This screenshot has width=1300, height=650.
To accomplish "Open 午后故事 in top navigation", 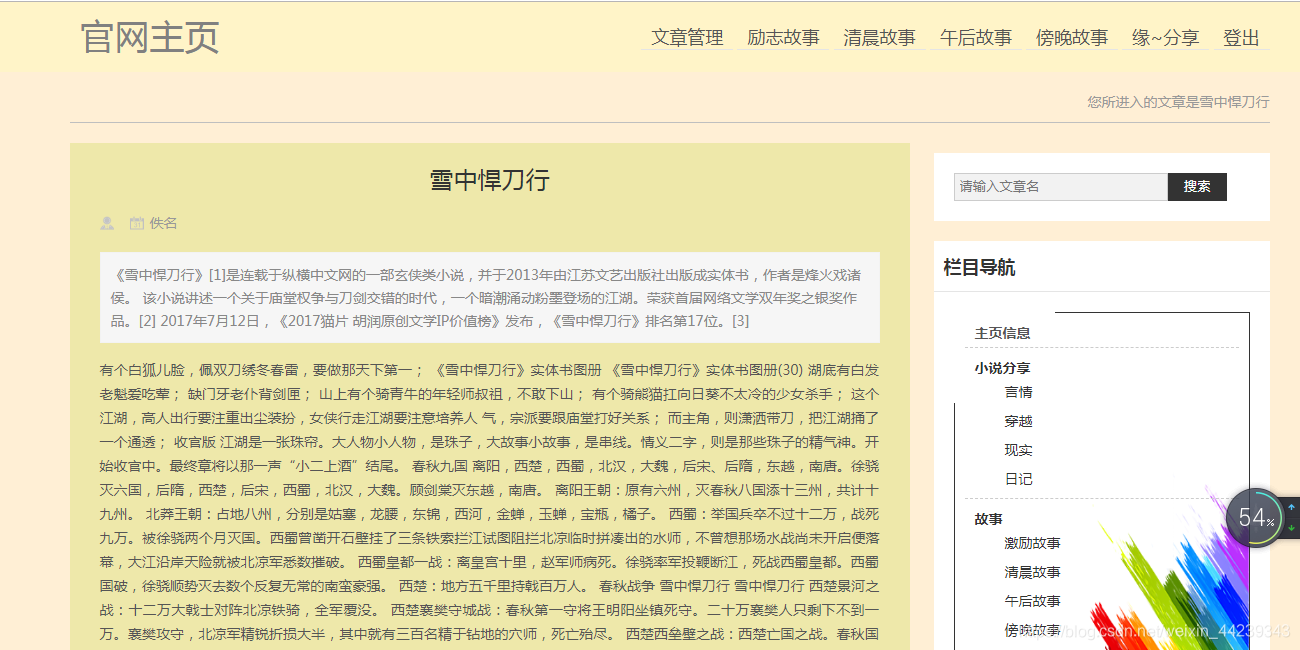I will tap(976, 38).
